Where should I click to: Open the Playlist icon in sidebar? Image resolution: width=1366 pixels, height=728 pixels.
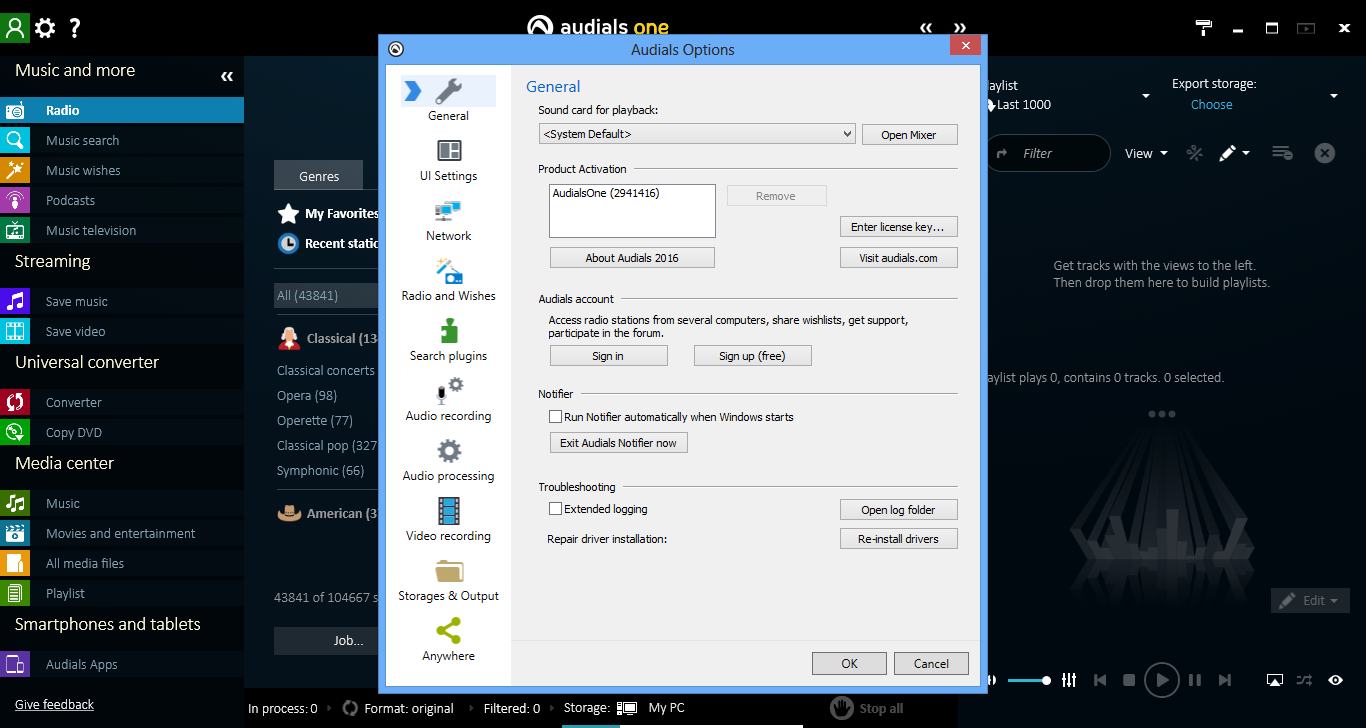coord(15,593)
